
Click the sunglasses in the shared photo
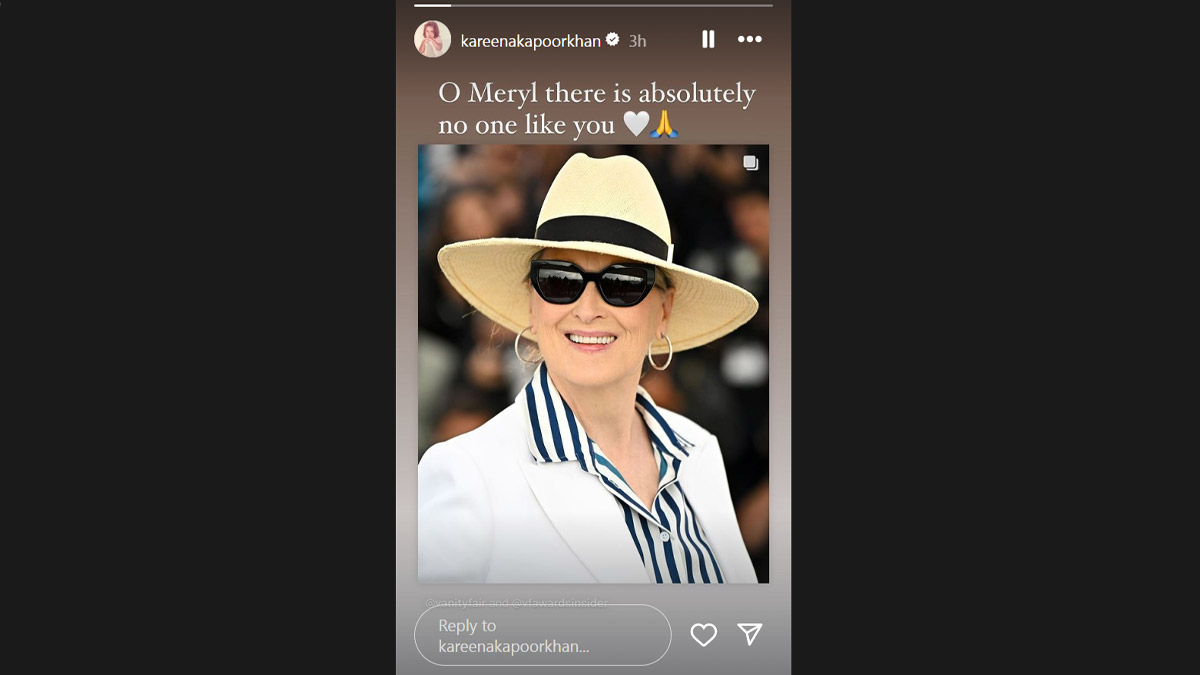coord(592,283)
